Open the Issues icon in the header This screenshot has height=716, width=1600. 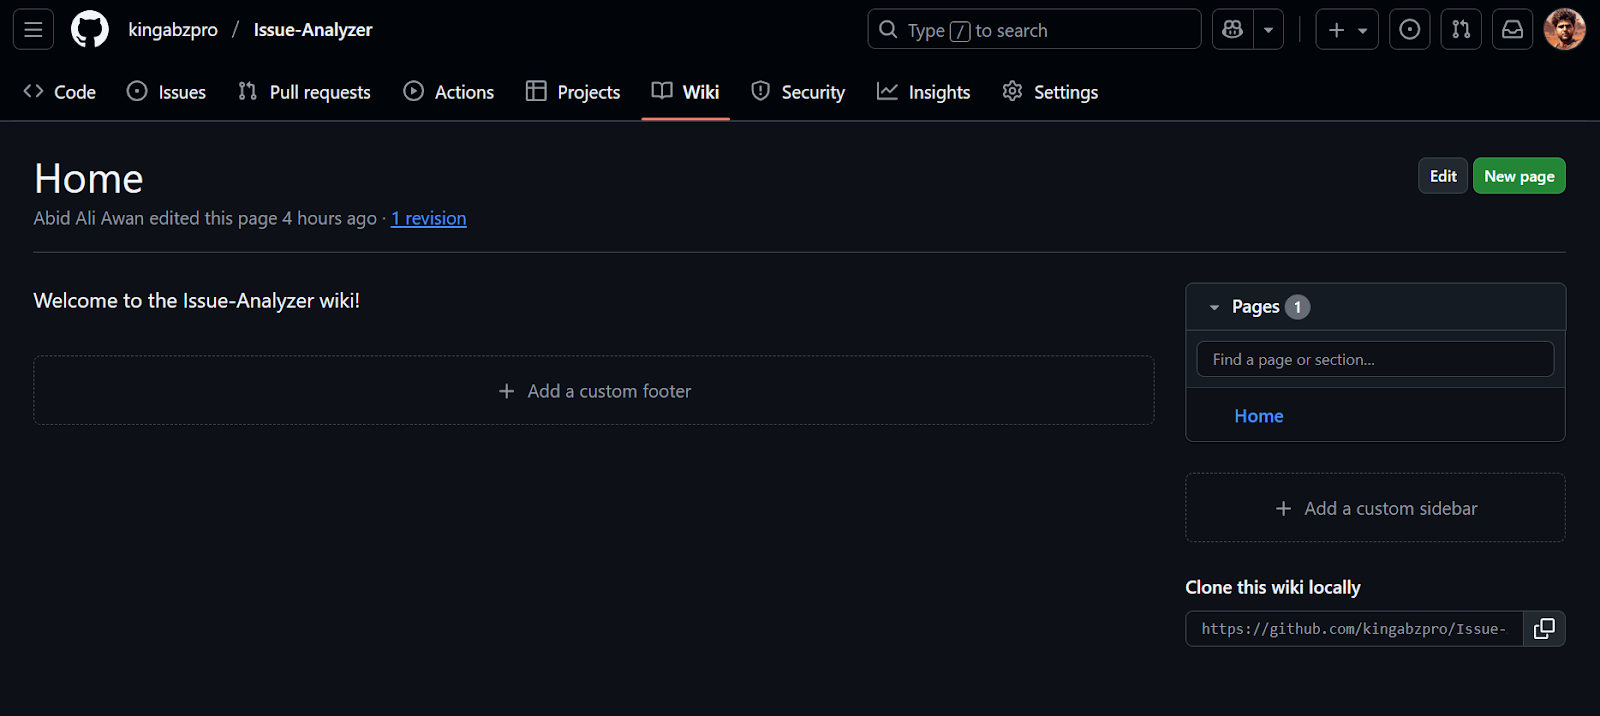coord(1410,30)
